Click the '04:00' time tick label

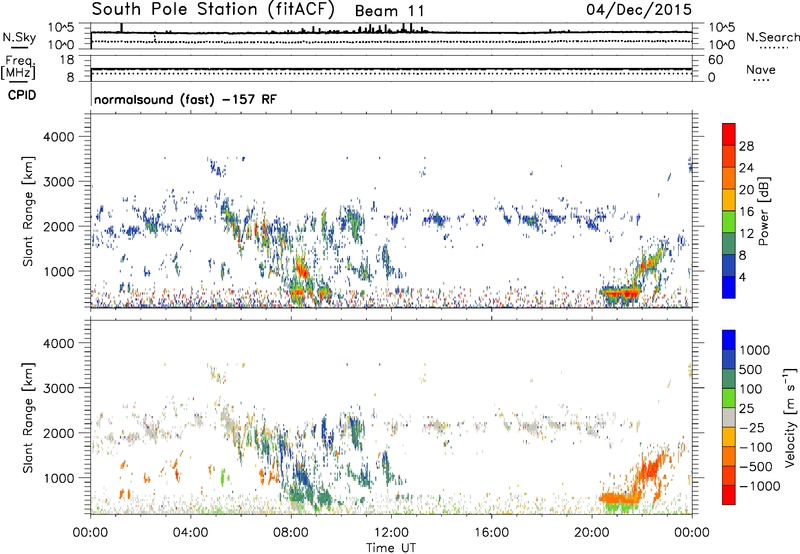click(x=190, y=532)
